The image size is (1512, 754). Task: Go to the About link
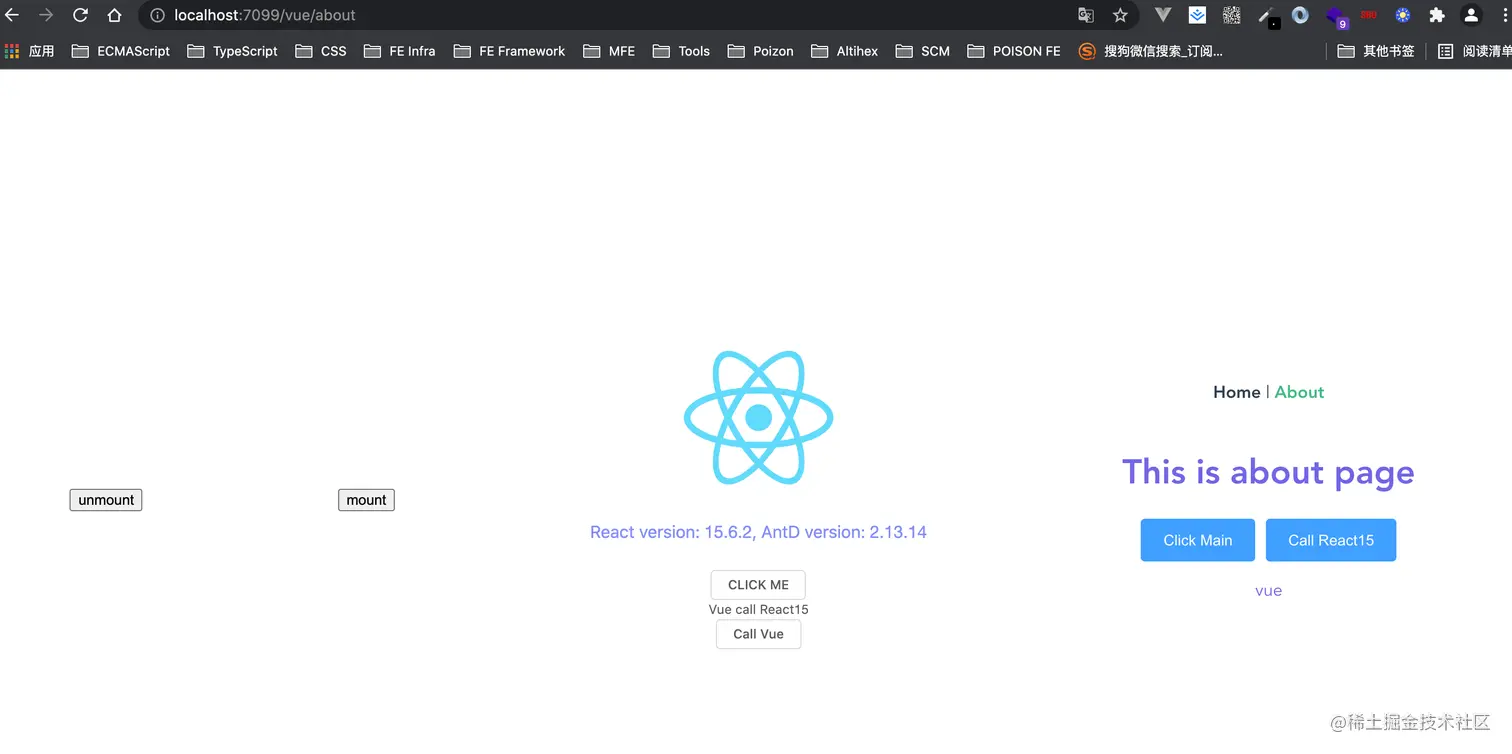coord(1299,392)
